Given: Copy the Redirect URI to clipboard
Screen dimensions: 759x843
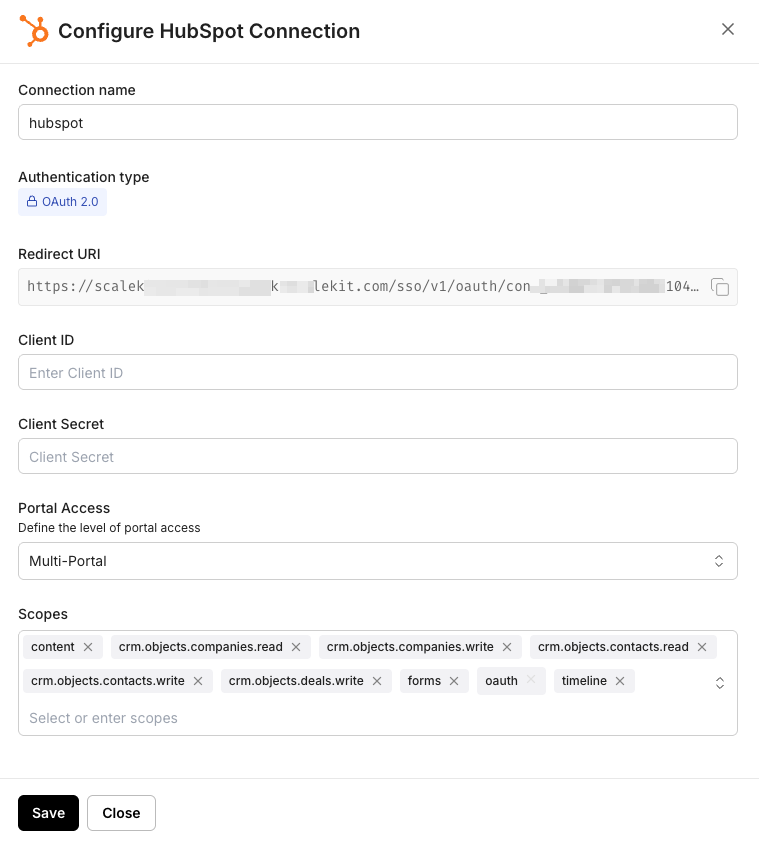Looking at the screenshot, I should (x=720, y=287).
